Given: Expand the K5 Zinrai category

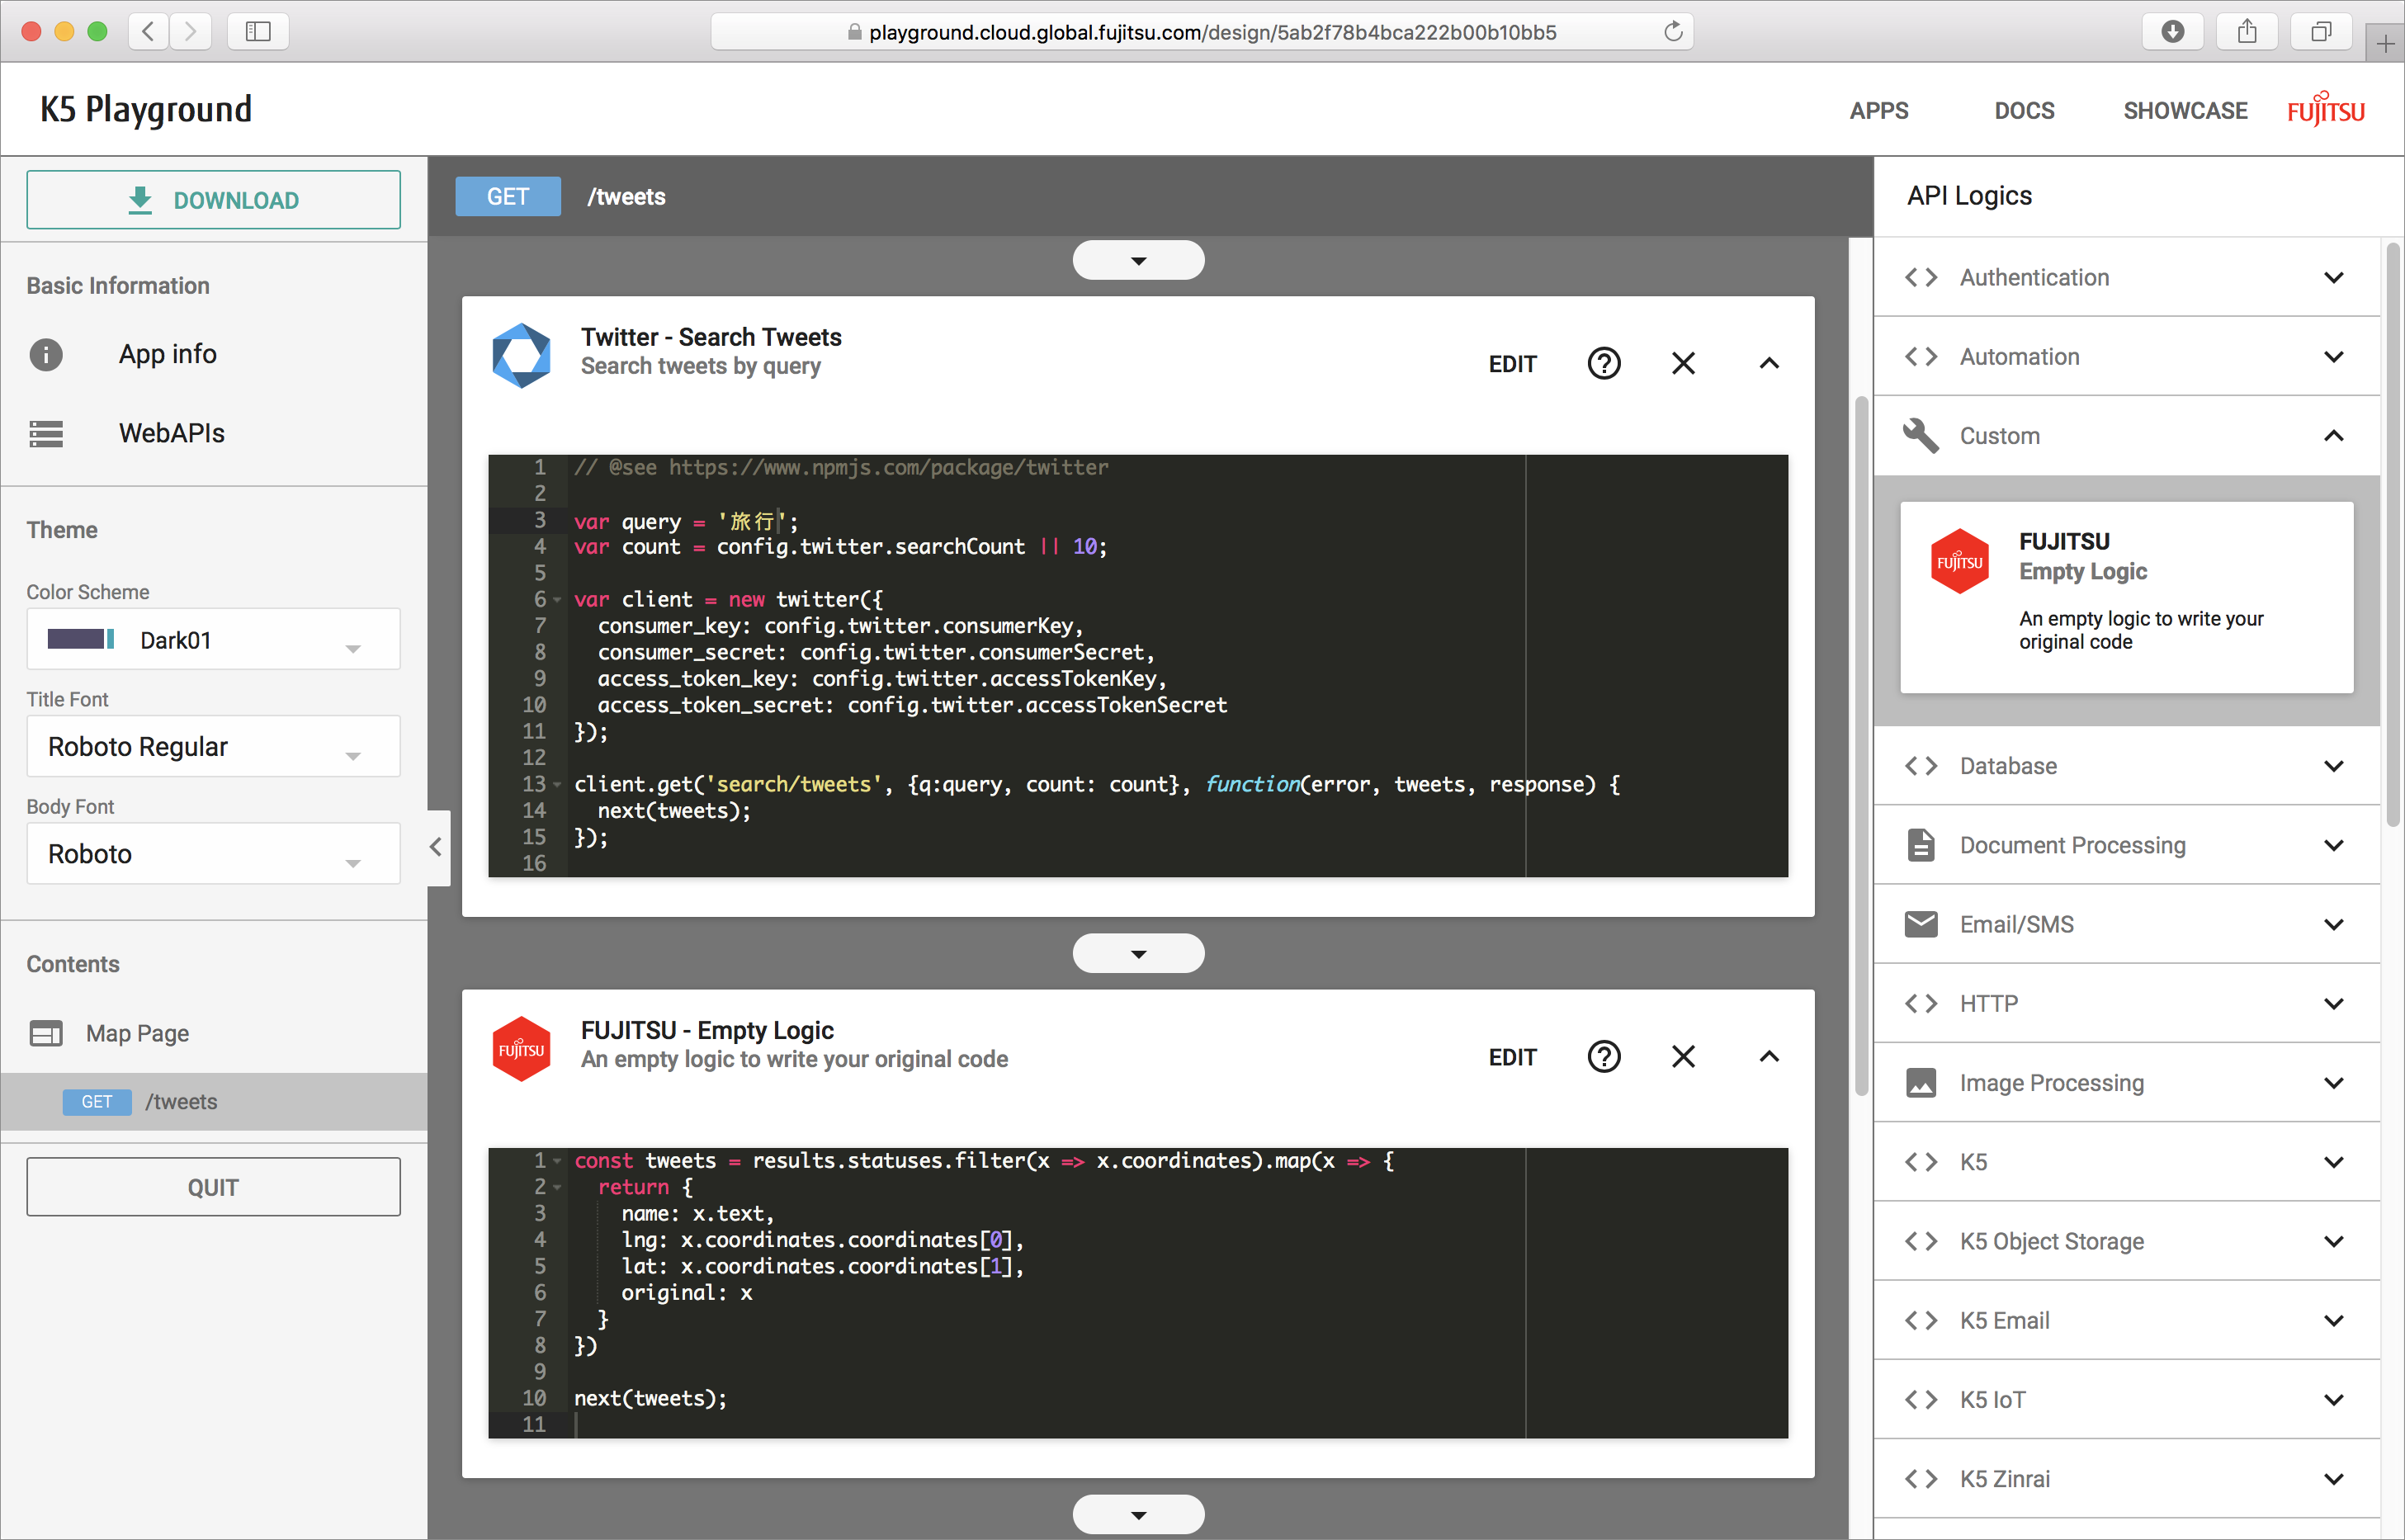Looking at the screenshot, I should [2126, 1478].
